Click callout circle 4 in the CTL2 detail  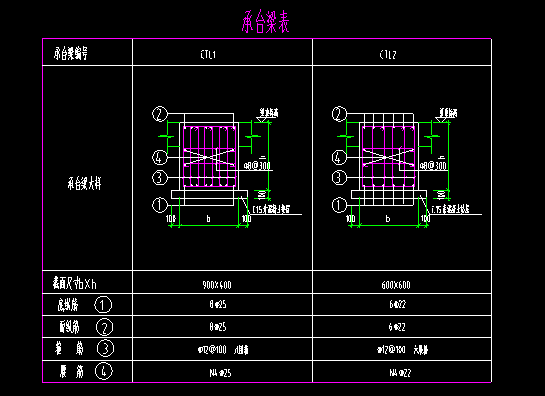(339, 157)
